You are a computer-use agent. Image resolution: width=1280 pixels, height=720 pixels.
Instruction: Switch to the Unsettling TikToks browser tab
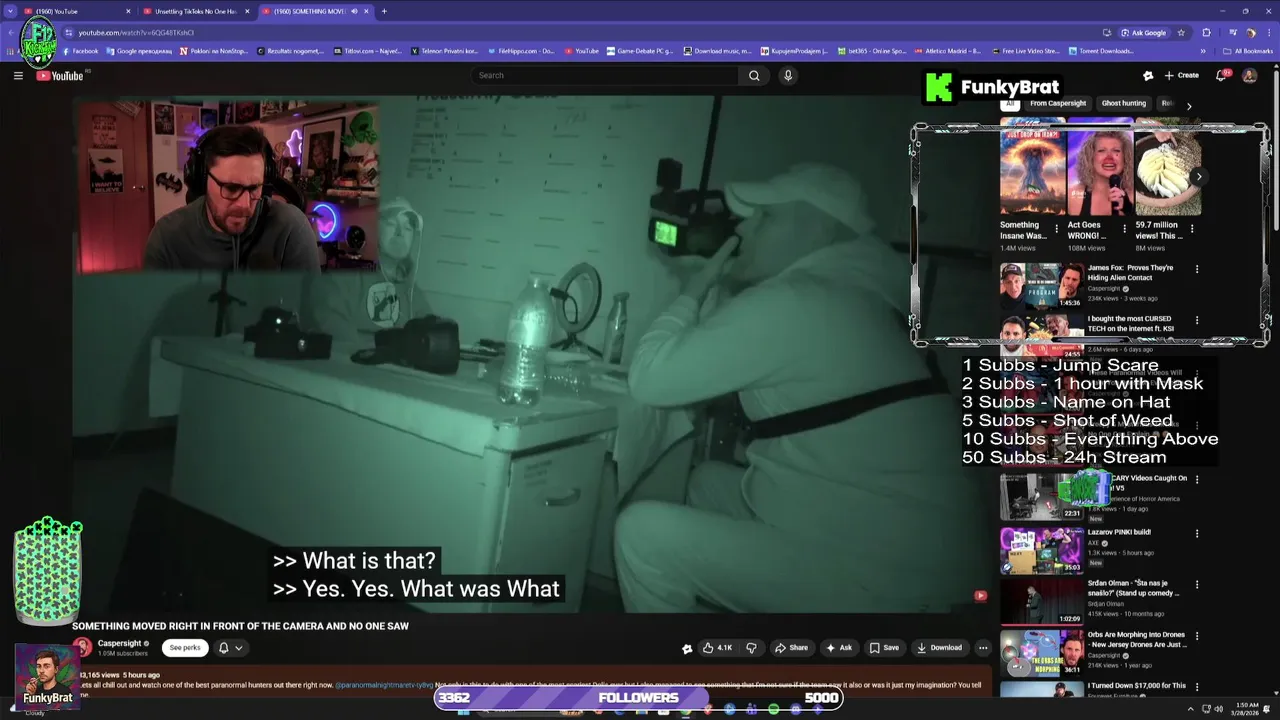(197, 11)
